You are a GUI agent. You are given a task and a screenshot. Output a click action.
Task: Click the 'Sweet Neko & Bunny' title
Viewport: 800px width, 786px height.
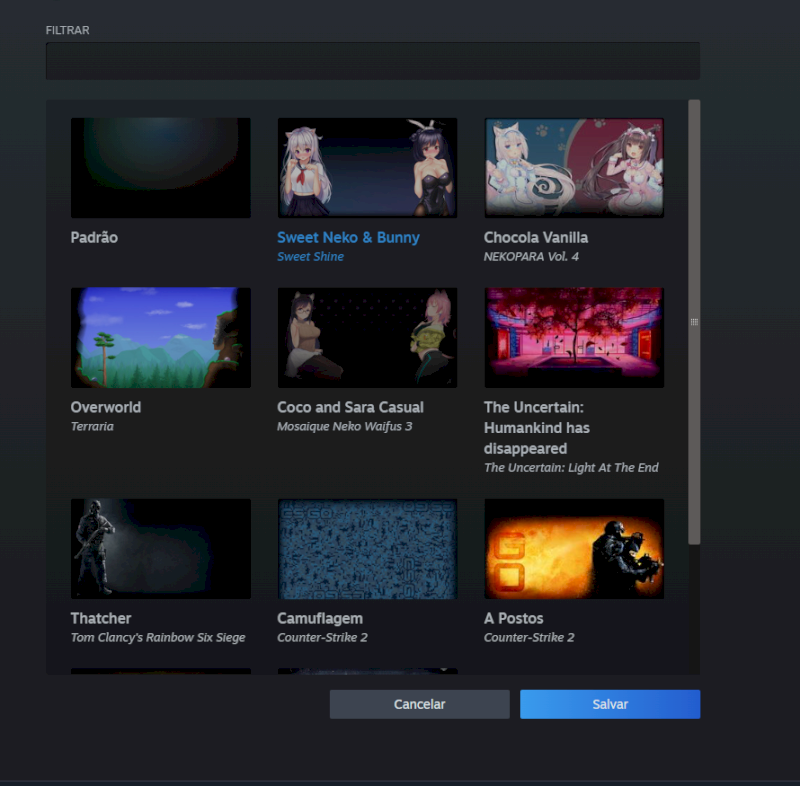(x=348, y=238)
